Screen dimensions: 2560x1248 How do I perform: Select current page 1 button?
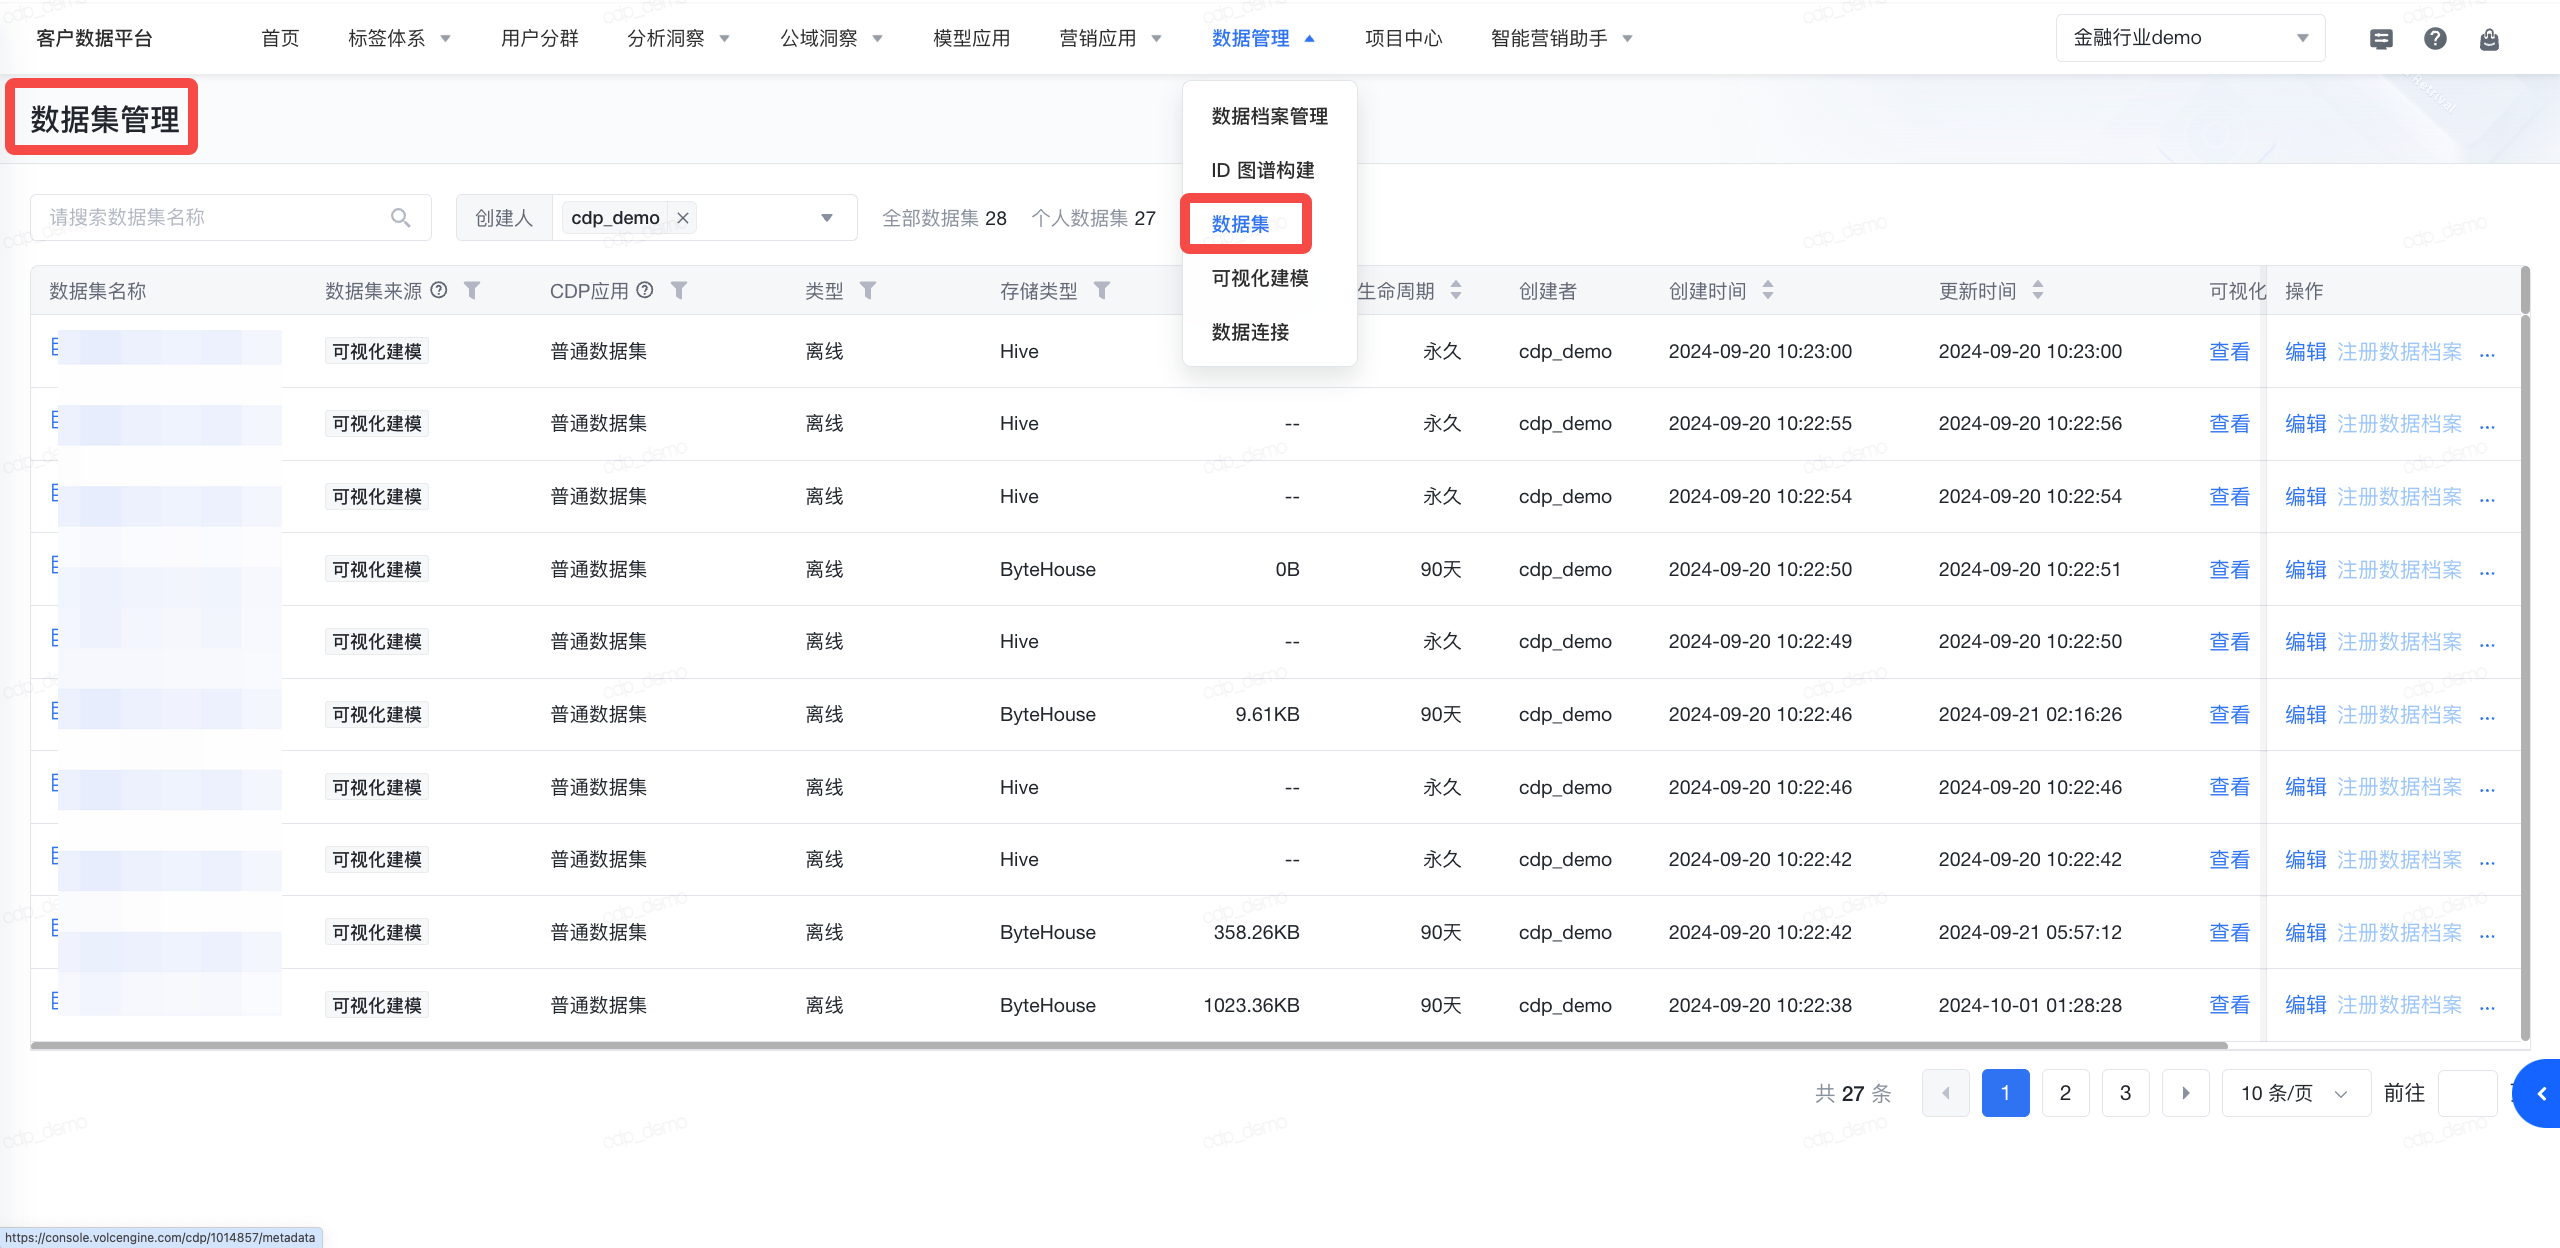[x=2006, y=1093]
